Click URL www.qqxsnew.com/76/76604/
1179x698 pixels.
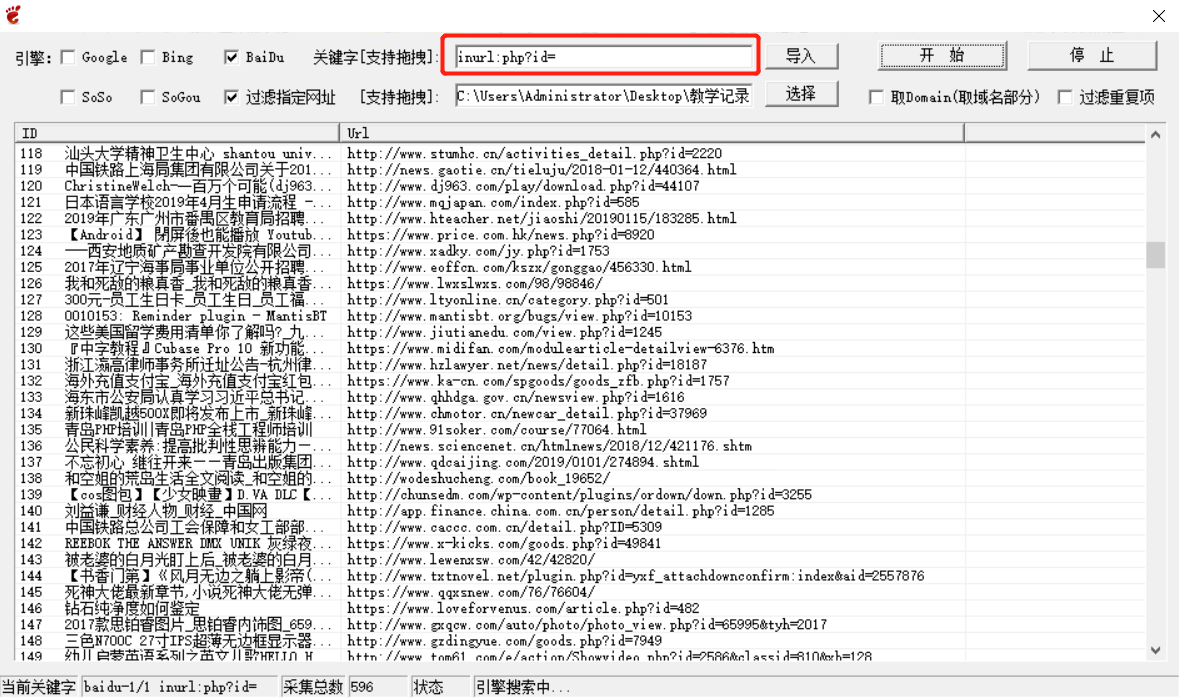tap(471, 592)
